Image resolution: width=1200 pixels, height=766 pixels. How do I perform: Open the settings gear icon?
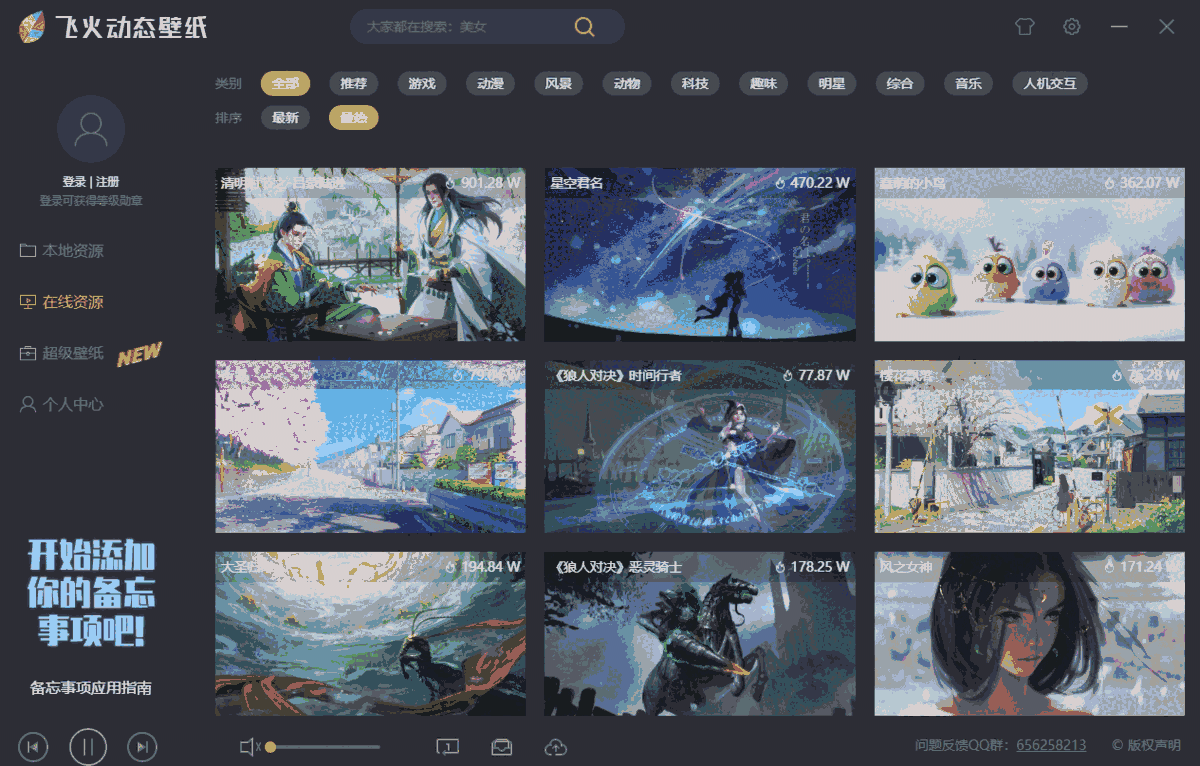1071,27
